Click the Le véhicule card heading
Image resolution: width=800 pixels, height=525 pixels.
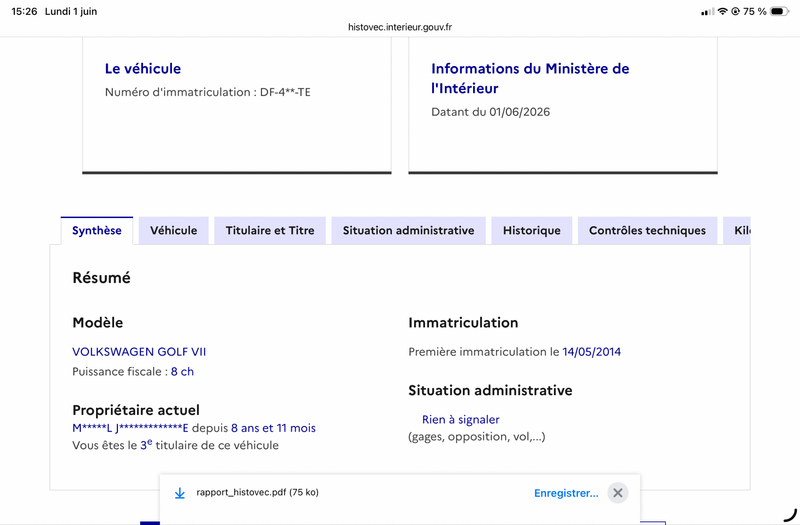click(x=143, y=68)
